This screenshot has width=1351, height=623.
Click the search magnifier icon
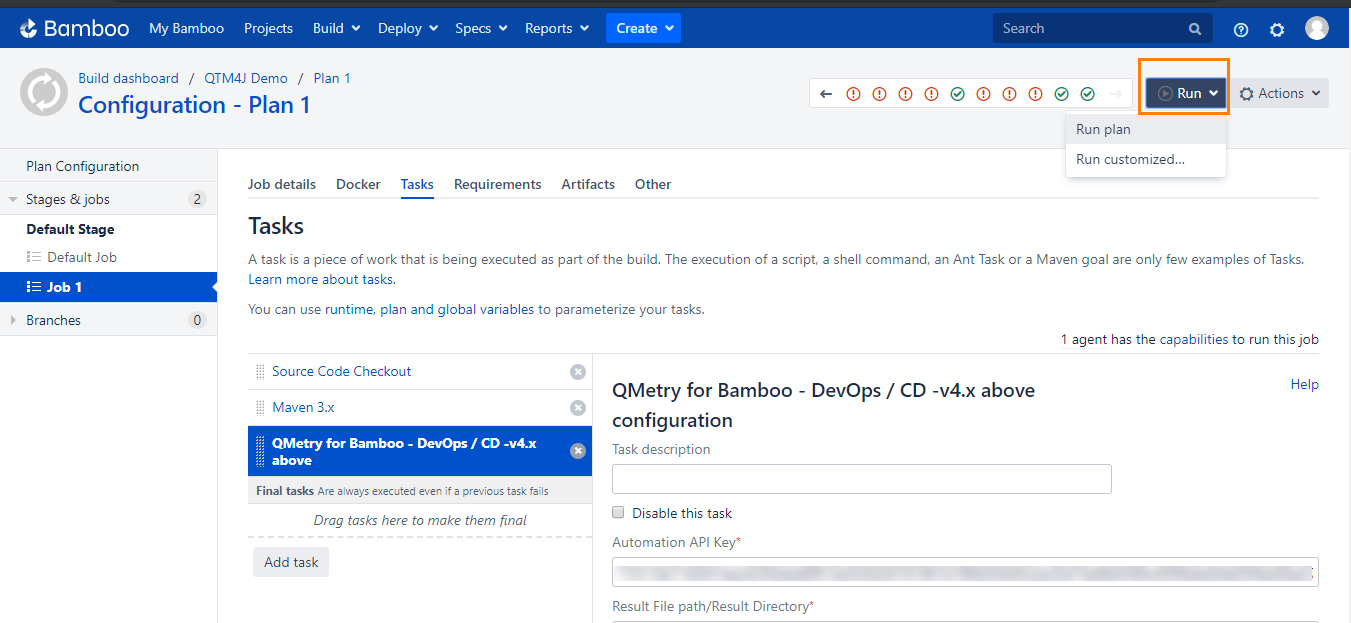(1195, 29)
